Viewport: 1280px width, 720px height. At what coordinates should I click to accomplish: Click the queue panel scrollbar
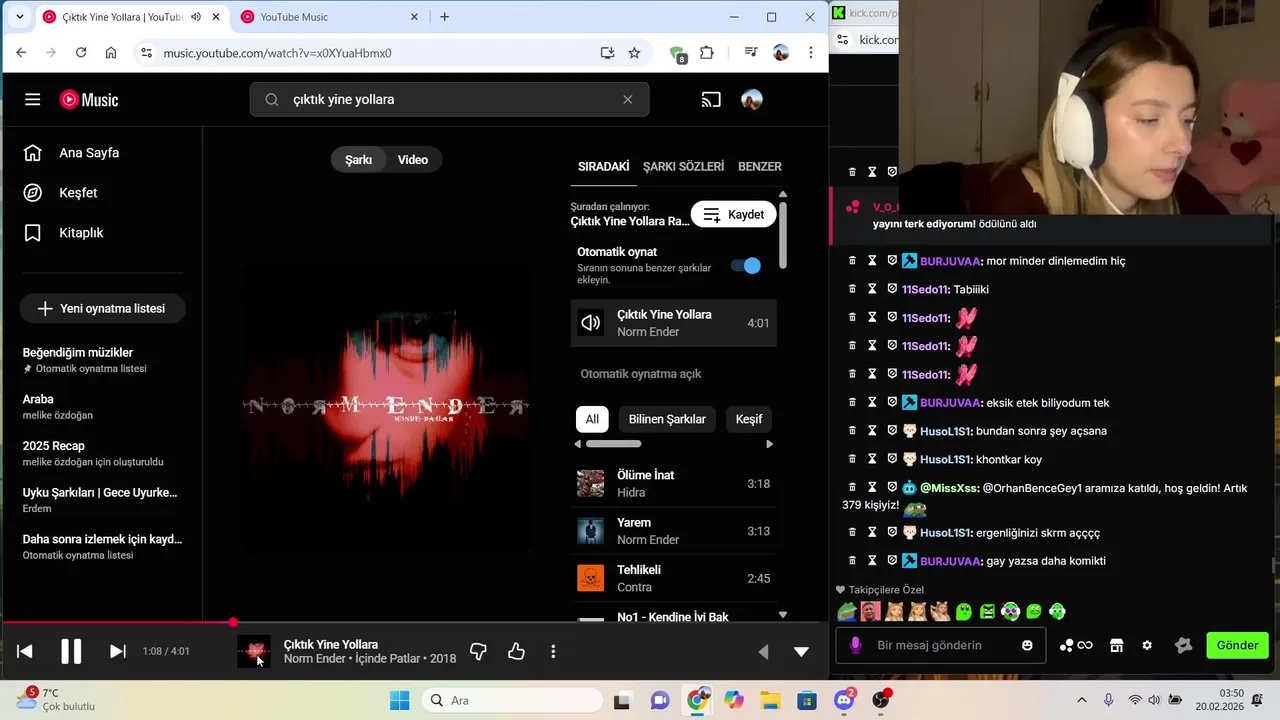pos(783,236)
